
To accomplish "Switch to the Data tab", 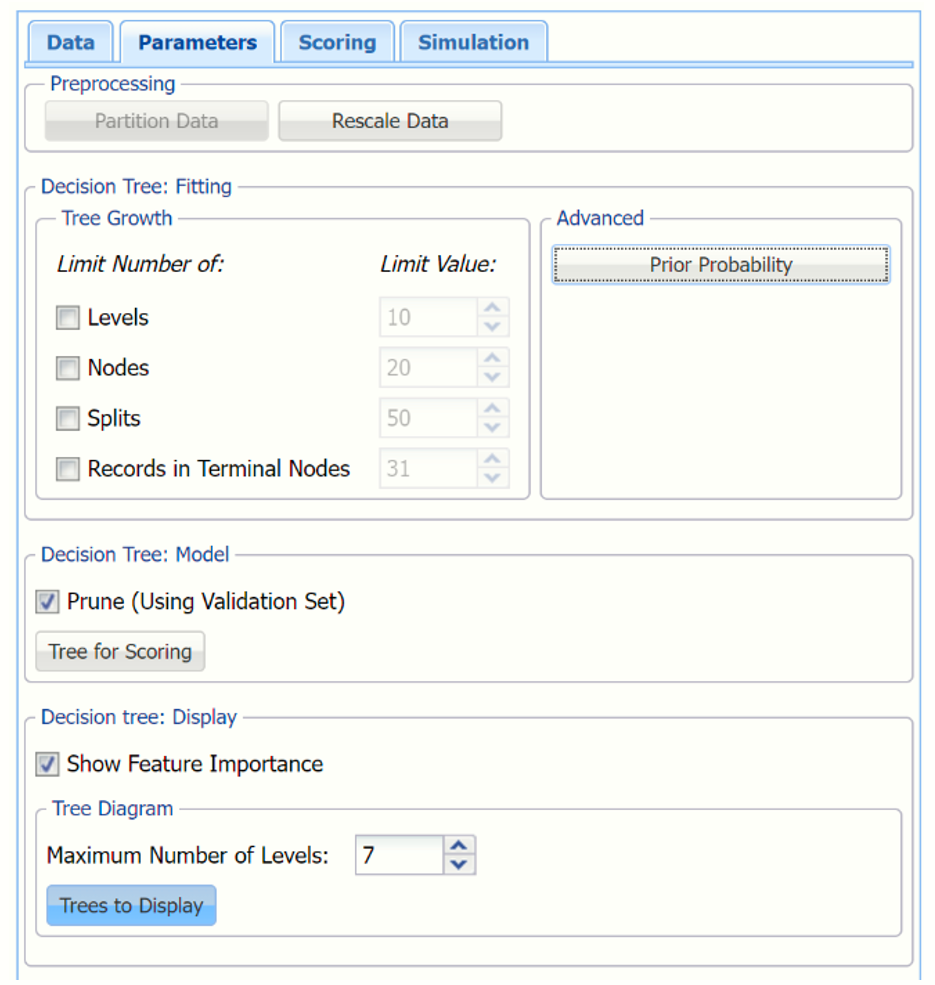I will [x=70, y=43].
